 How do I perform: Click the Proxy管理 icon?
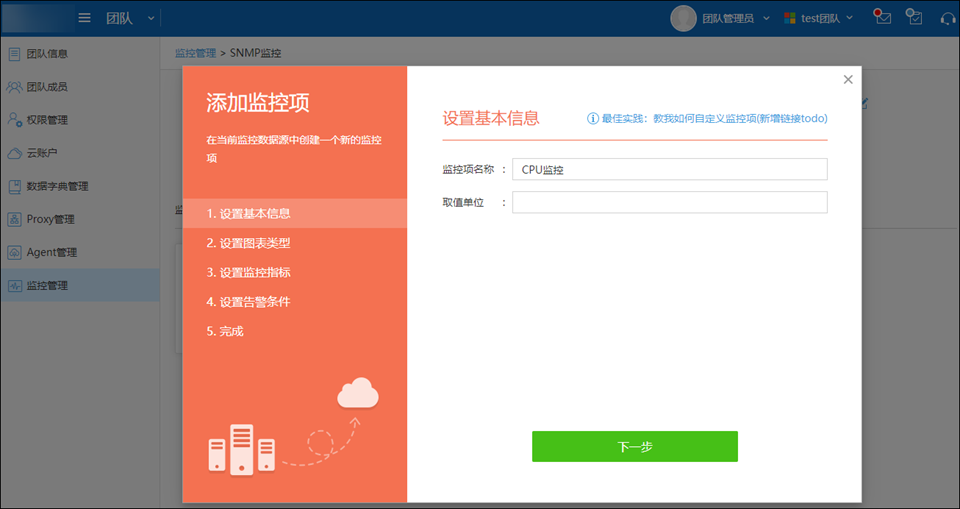tap(15, 219)
